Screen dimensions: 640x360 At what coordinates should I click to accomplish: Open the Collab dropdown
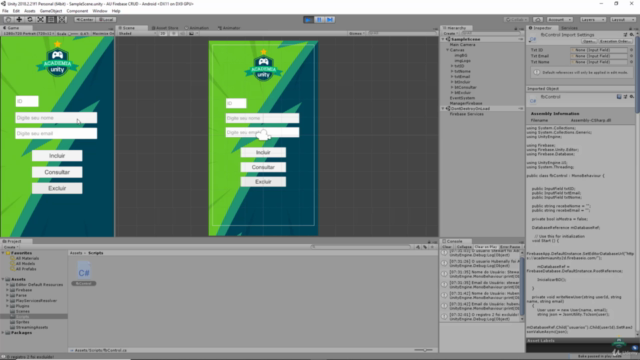[516, 20]
